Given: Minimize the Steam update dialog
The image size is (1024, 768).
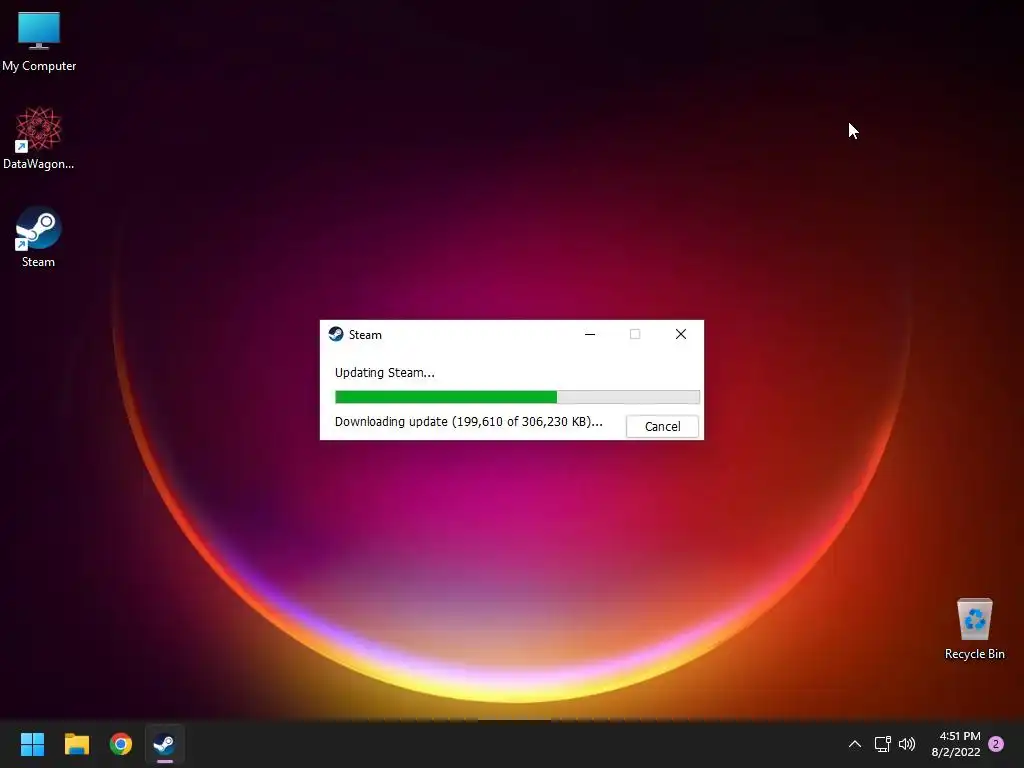Looking at the screenshot, I should (590, 334).
